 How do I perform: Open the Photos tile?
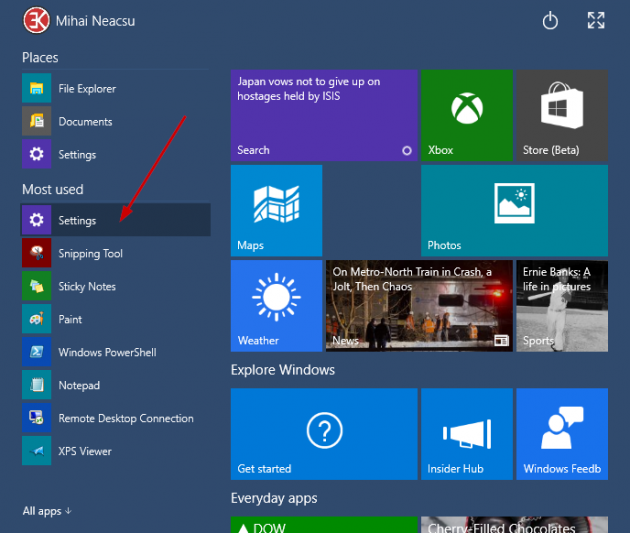point(514,210)
